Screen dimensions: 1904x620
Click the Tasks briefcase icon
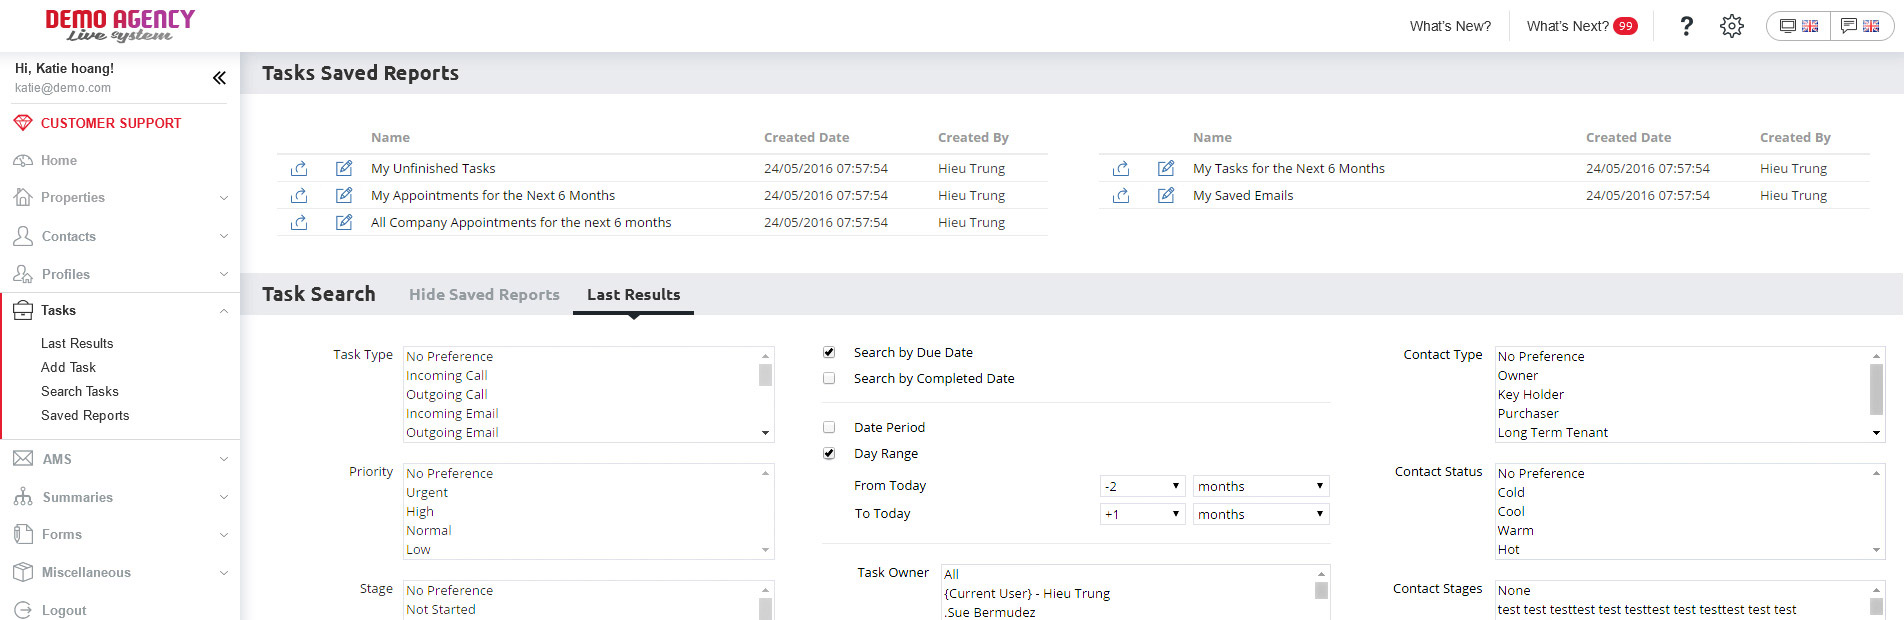[x=23, y=310]
